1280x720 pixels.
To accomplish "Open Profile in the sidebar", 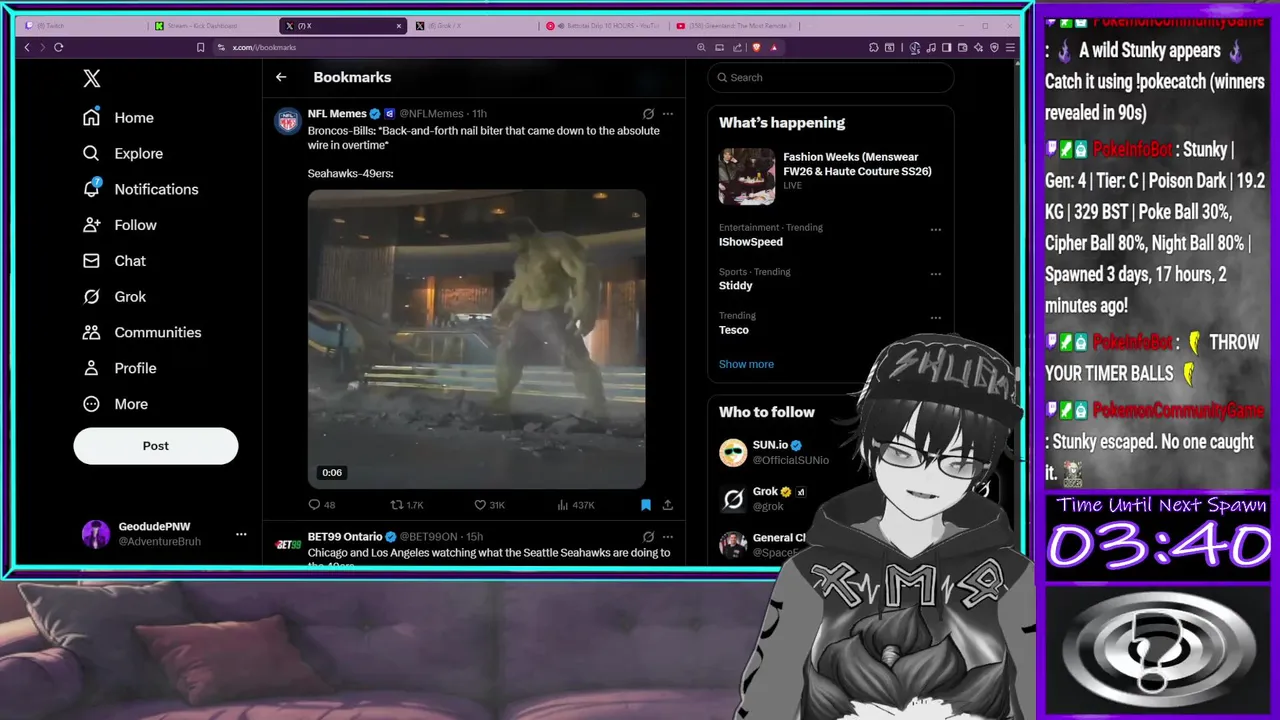I will pyautogui.click(x=119, y=368).
